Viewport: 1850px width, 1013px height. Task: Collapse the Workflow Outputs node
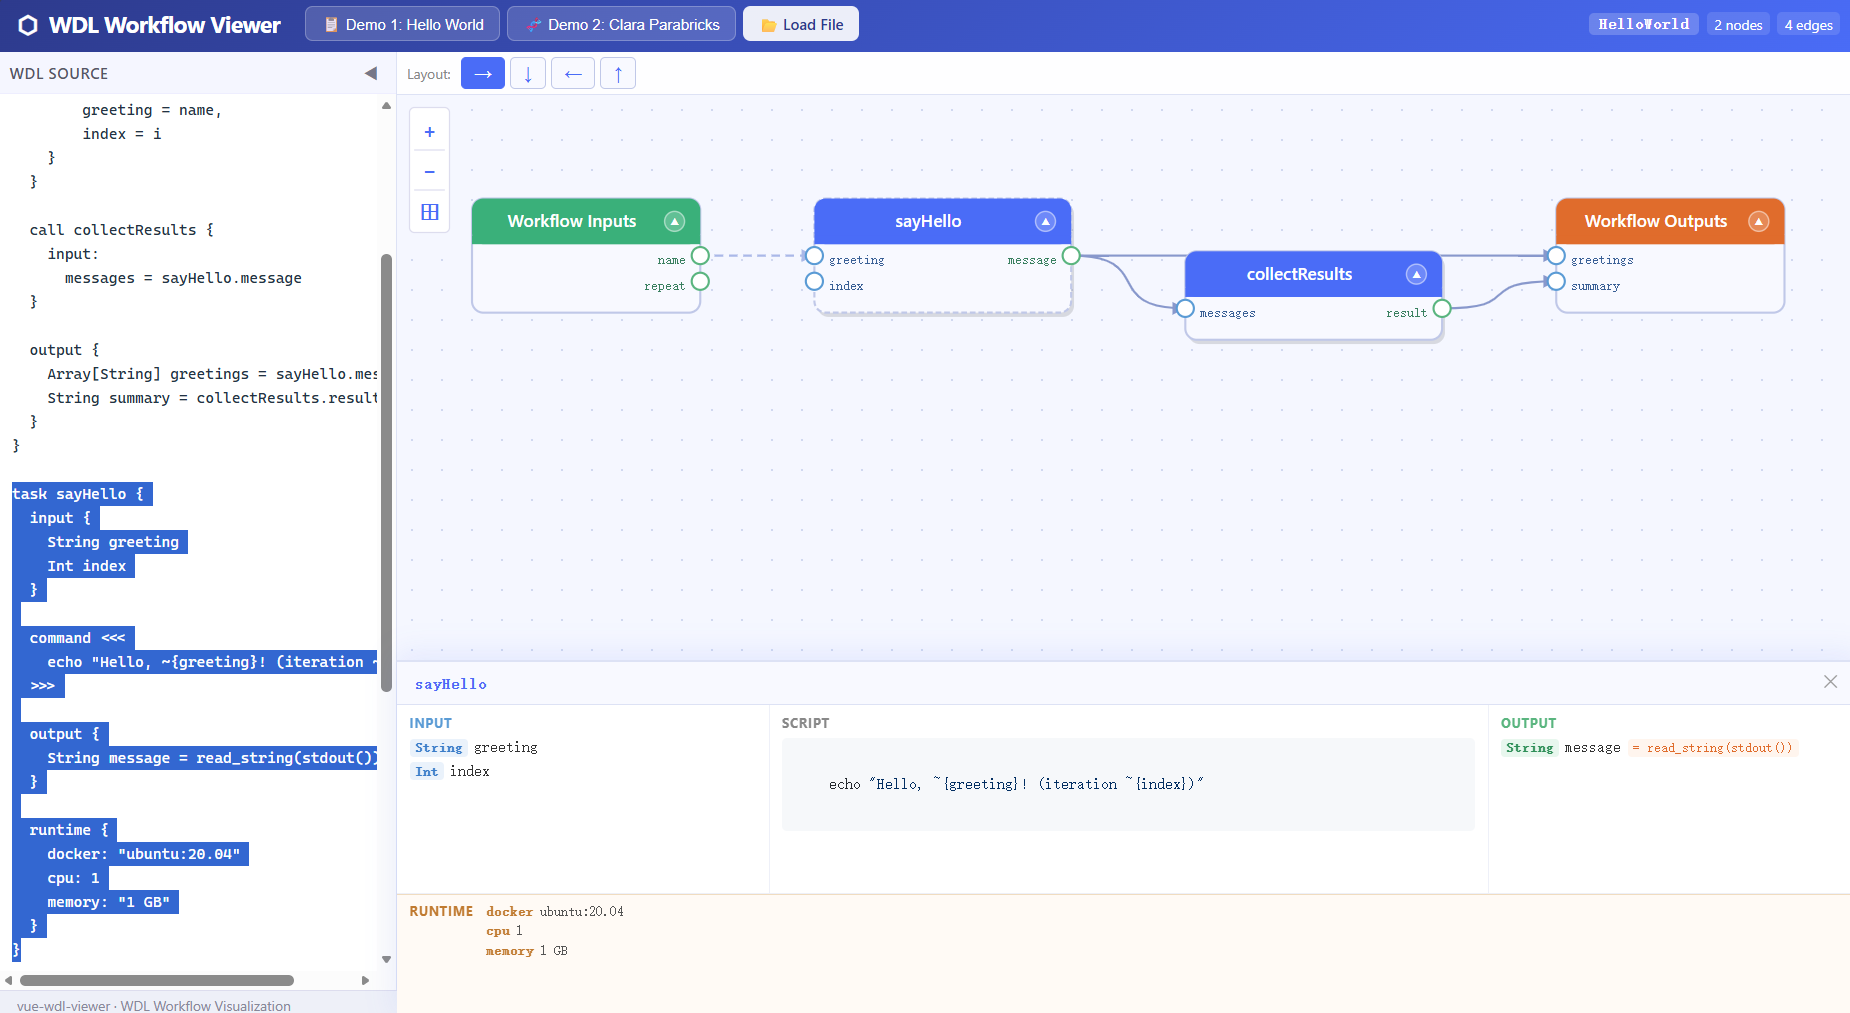(x=1758, y=221)
